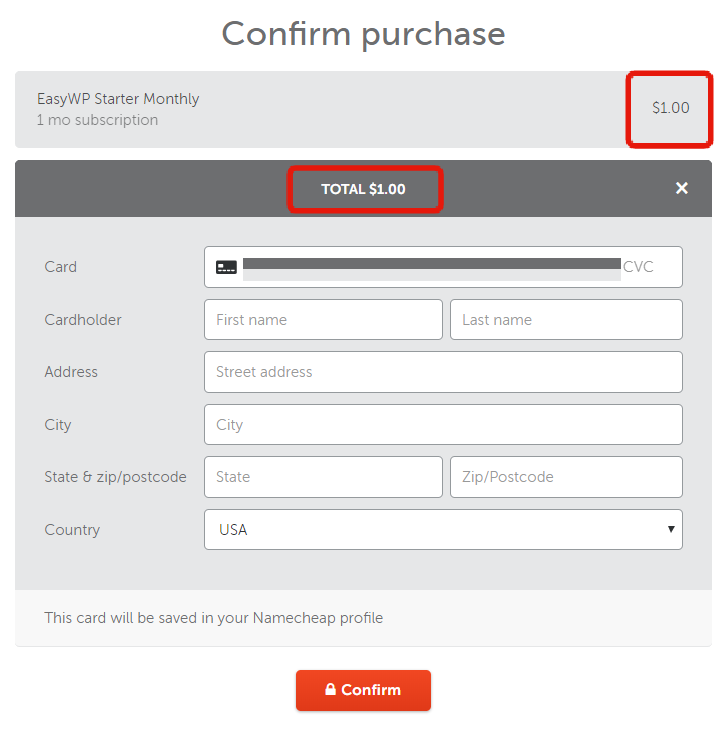The height and width of the screenshot is (729, 724).
Task: Click the State & zip/postcode label
Action: coord(115,477)
